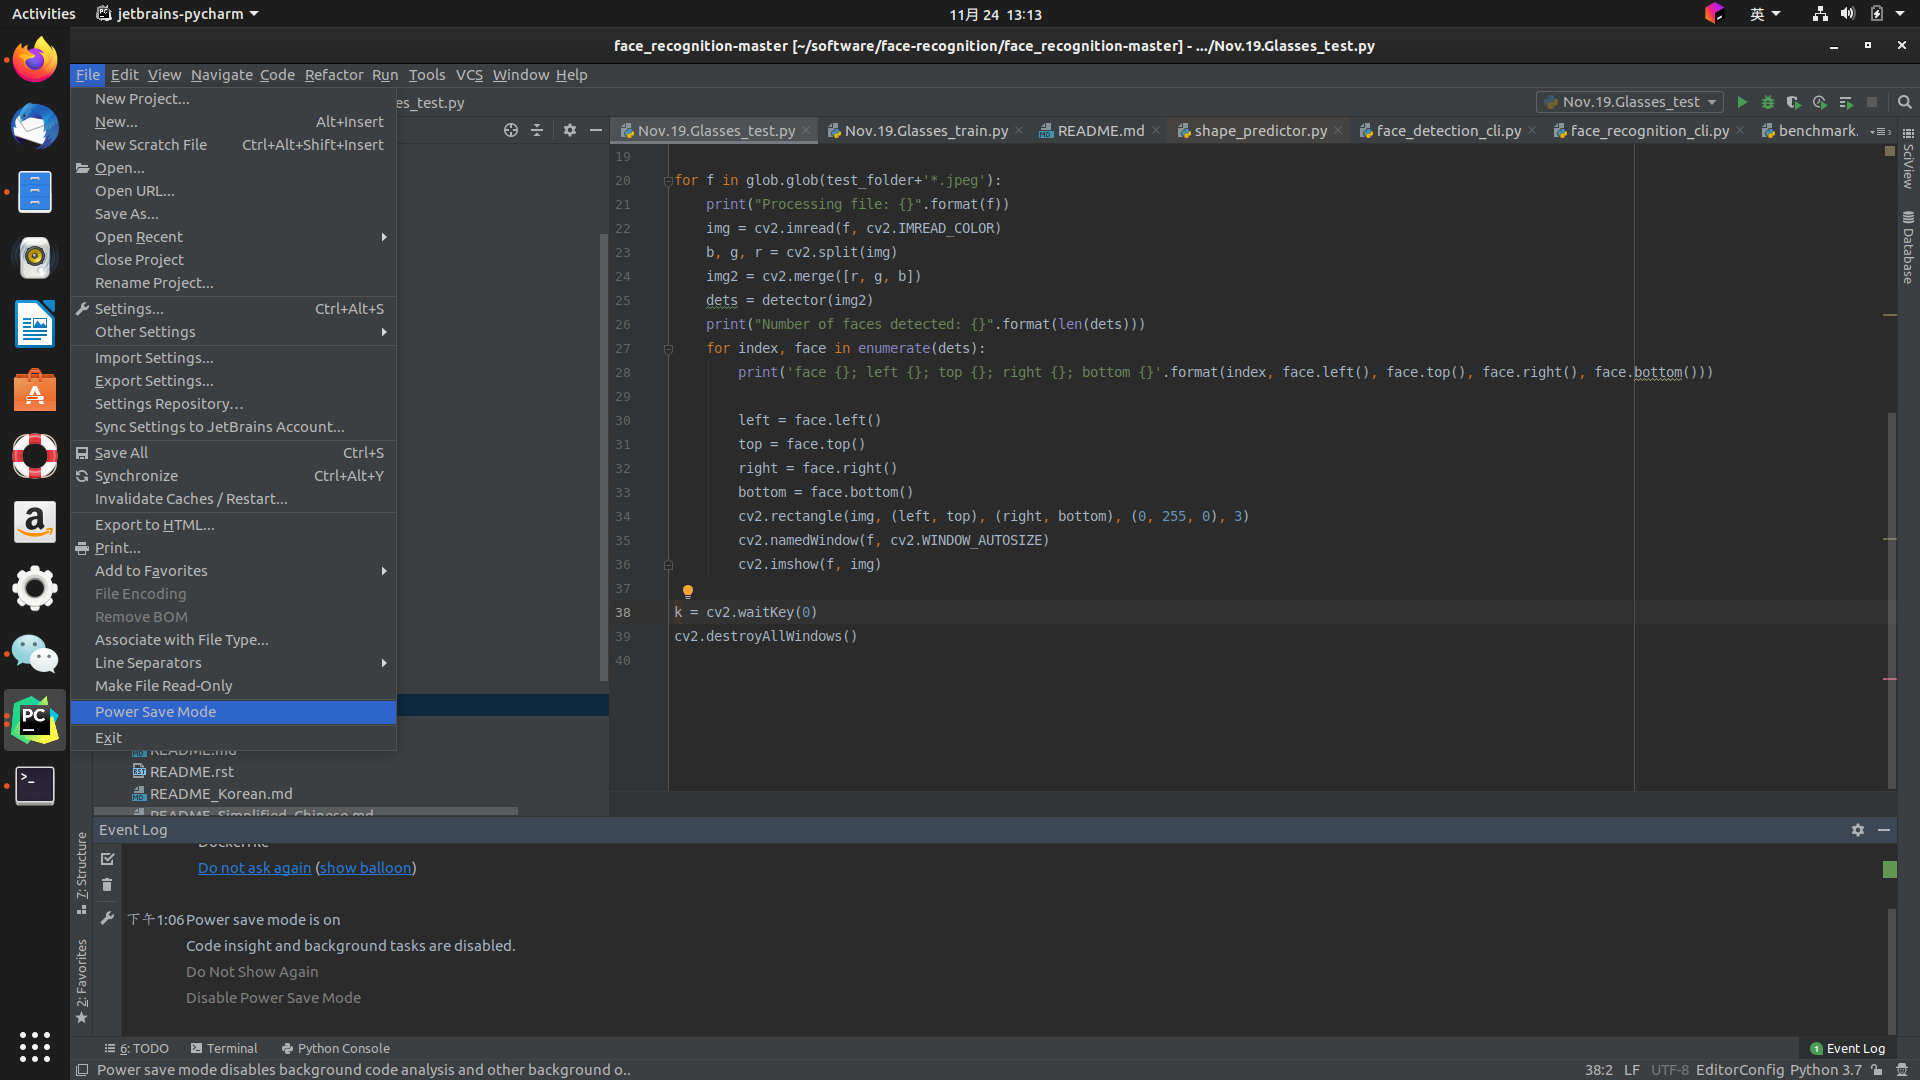The height and width of the screenshot is (1080, 1920).
Task: Run with Coverage shield icon
Action: 1793,102
